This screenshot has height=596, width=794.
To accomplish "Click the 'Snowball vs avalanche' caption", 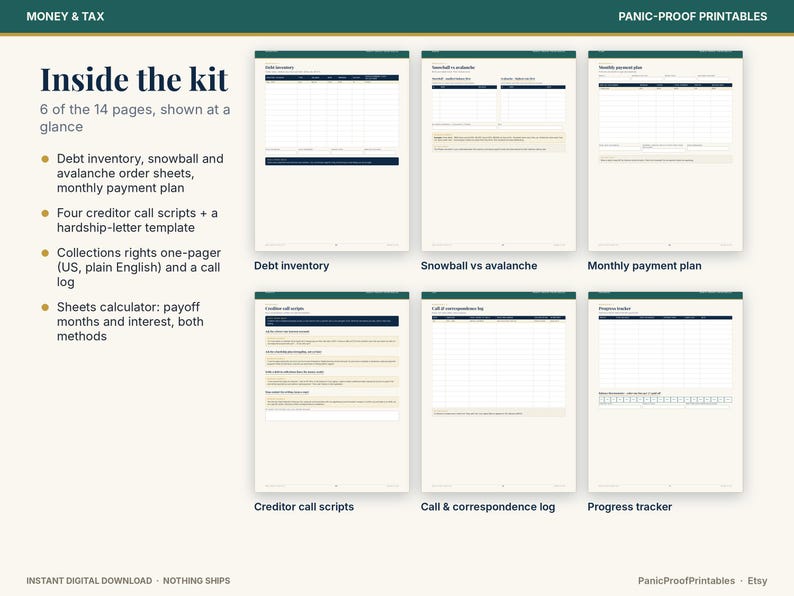I will (x=479, y=266).
